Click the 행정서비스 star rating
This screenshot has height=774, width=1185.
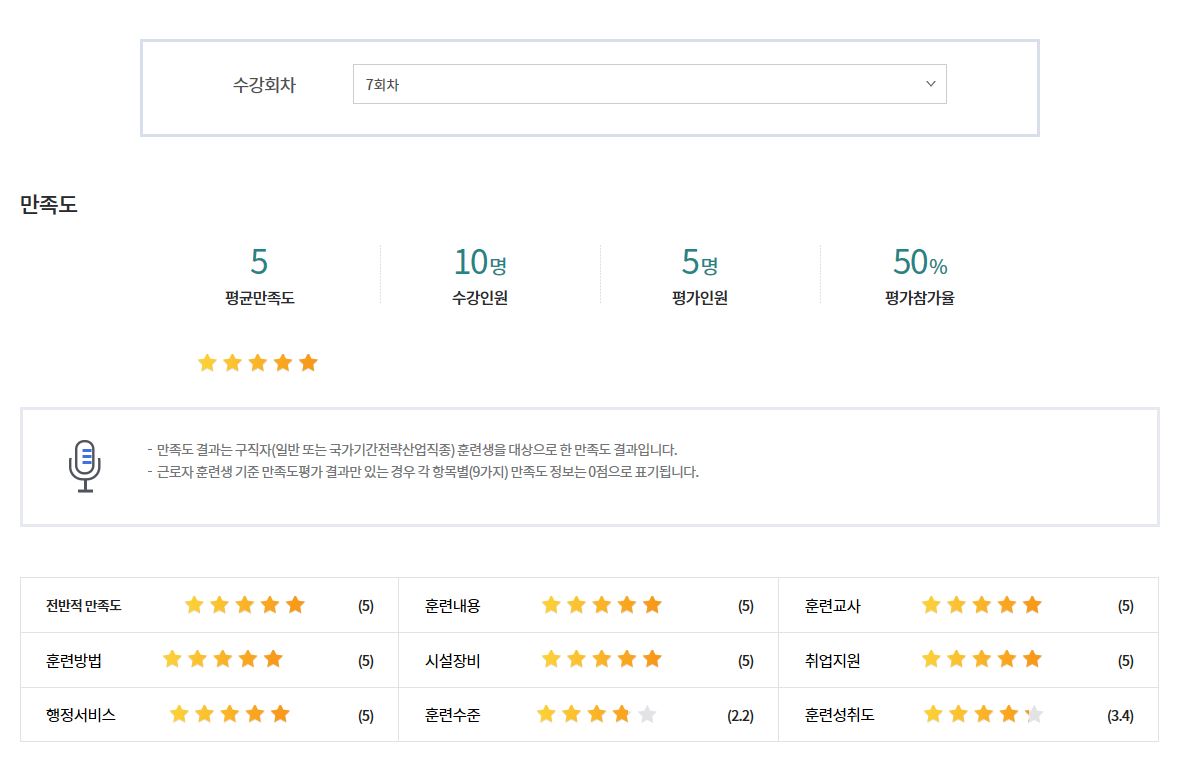click(x=230, y=715)
